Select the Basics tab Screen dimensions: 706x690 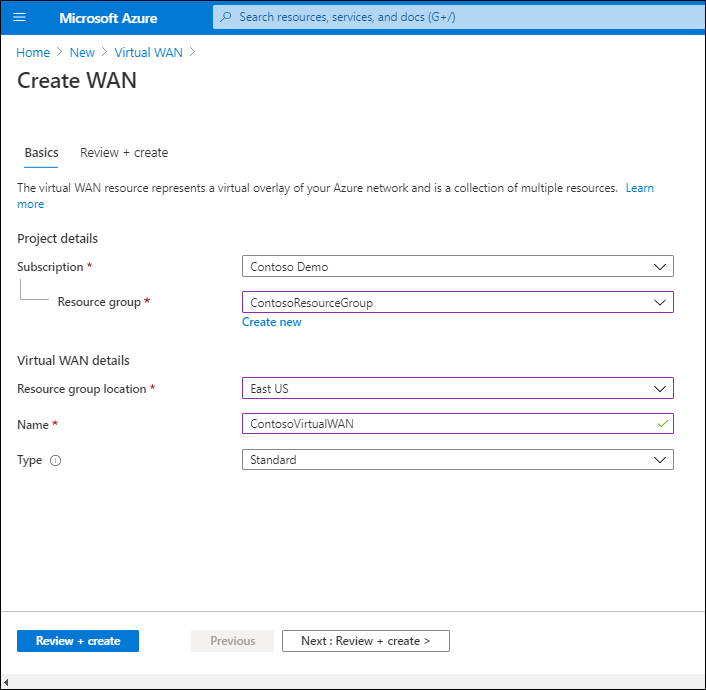[x=41, y=153]
